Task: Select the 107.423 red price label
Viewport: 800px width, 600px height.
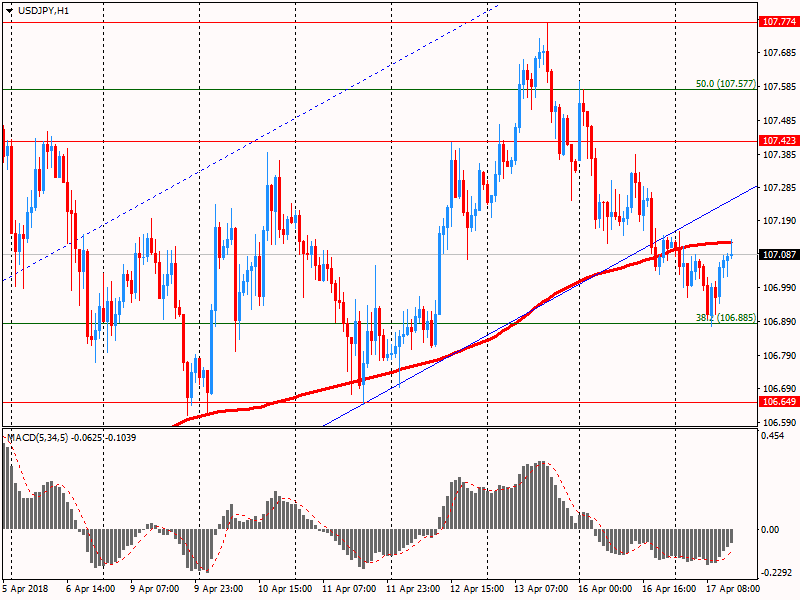Action: 779,141
